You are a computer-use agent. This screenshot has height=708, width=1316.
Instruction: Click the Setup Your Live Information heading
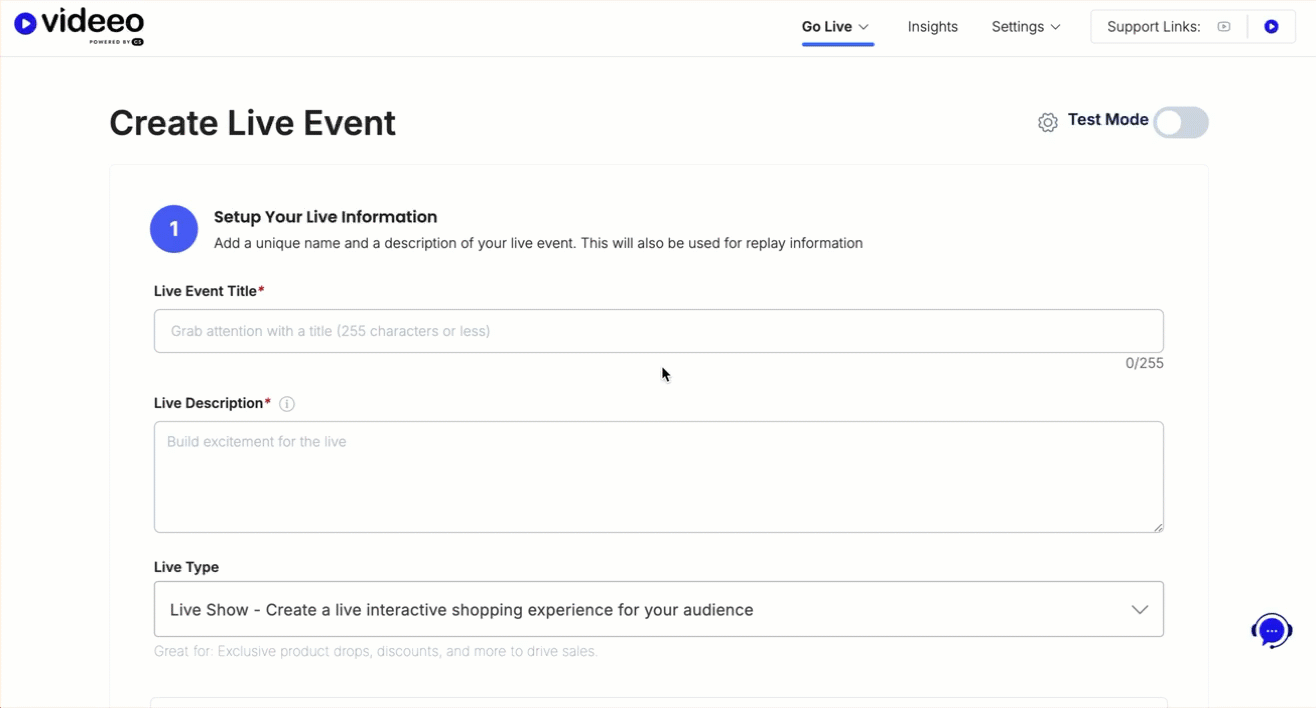pyautogui.click(x=325, y=217)
